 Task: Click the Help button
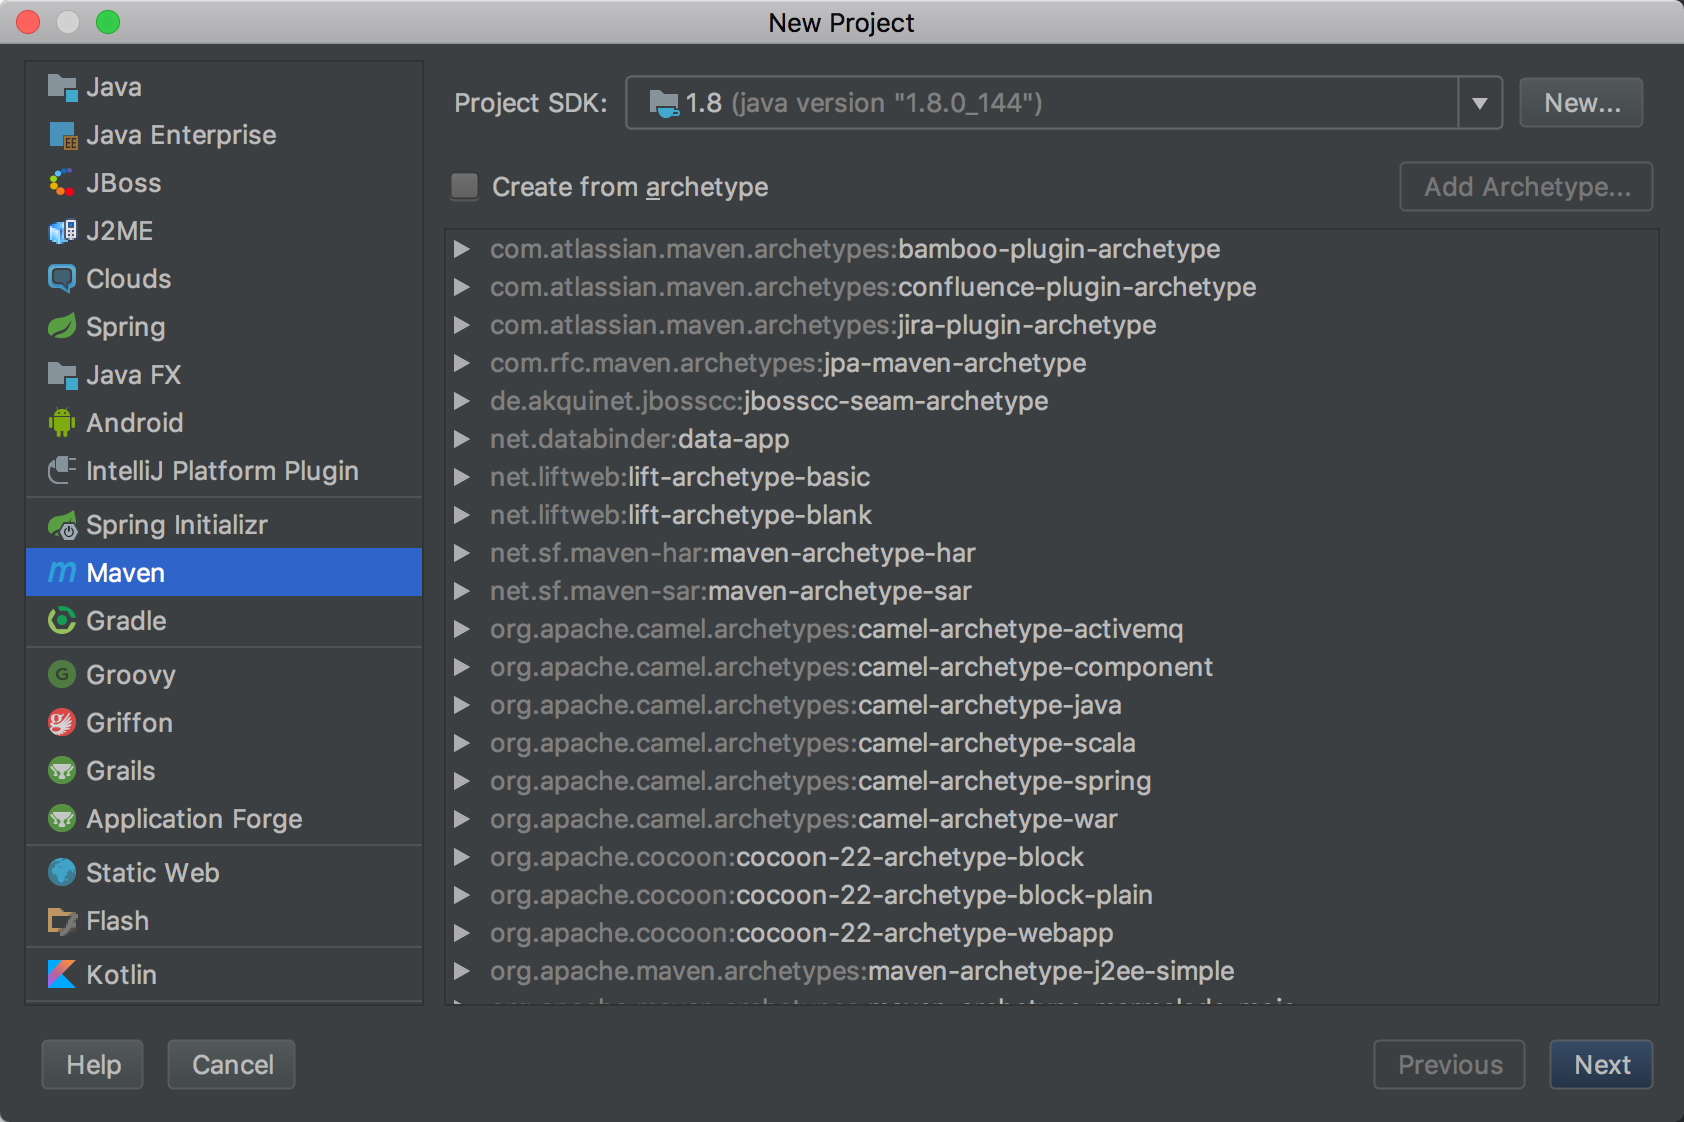93,1065
